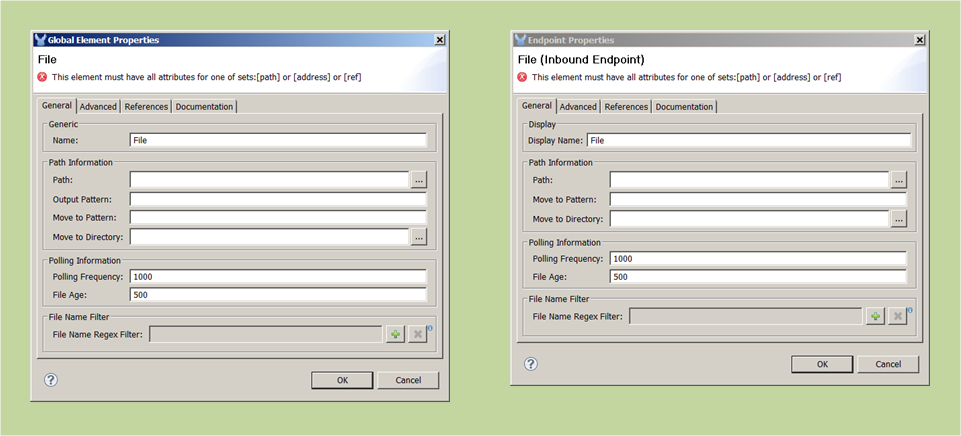Open References tab in Global Element Properties

[x=146, y=107]
